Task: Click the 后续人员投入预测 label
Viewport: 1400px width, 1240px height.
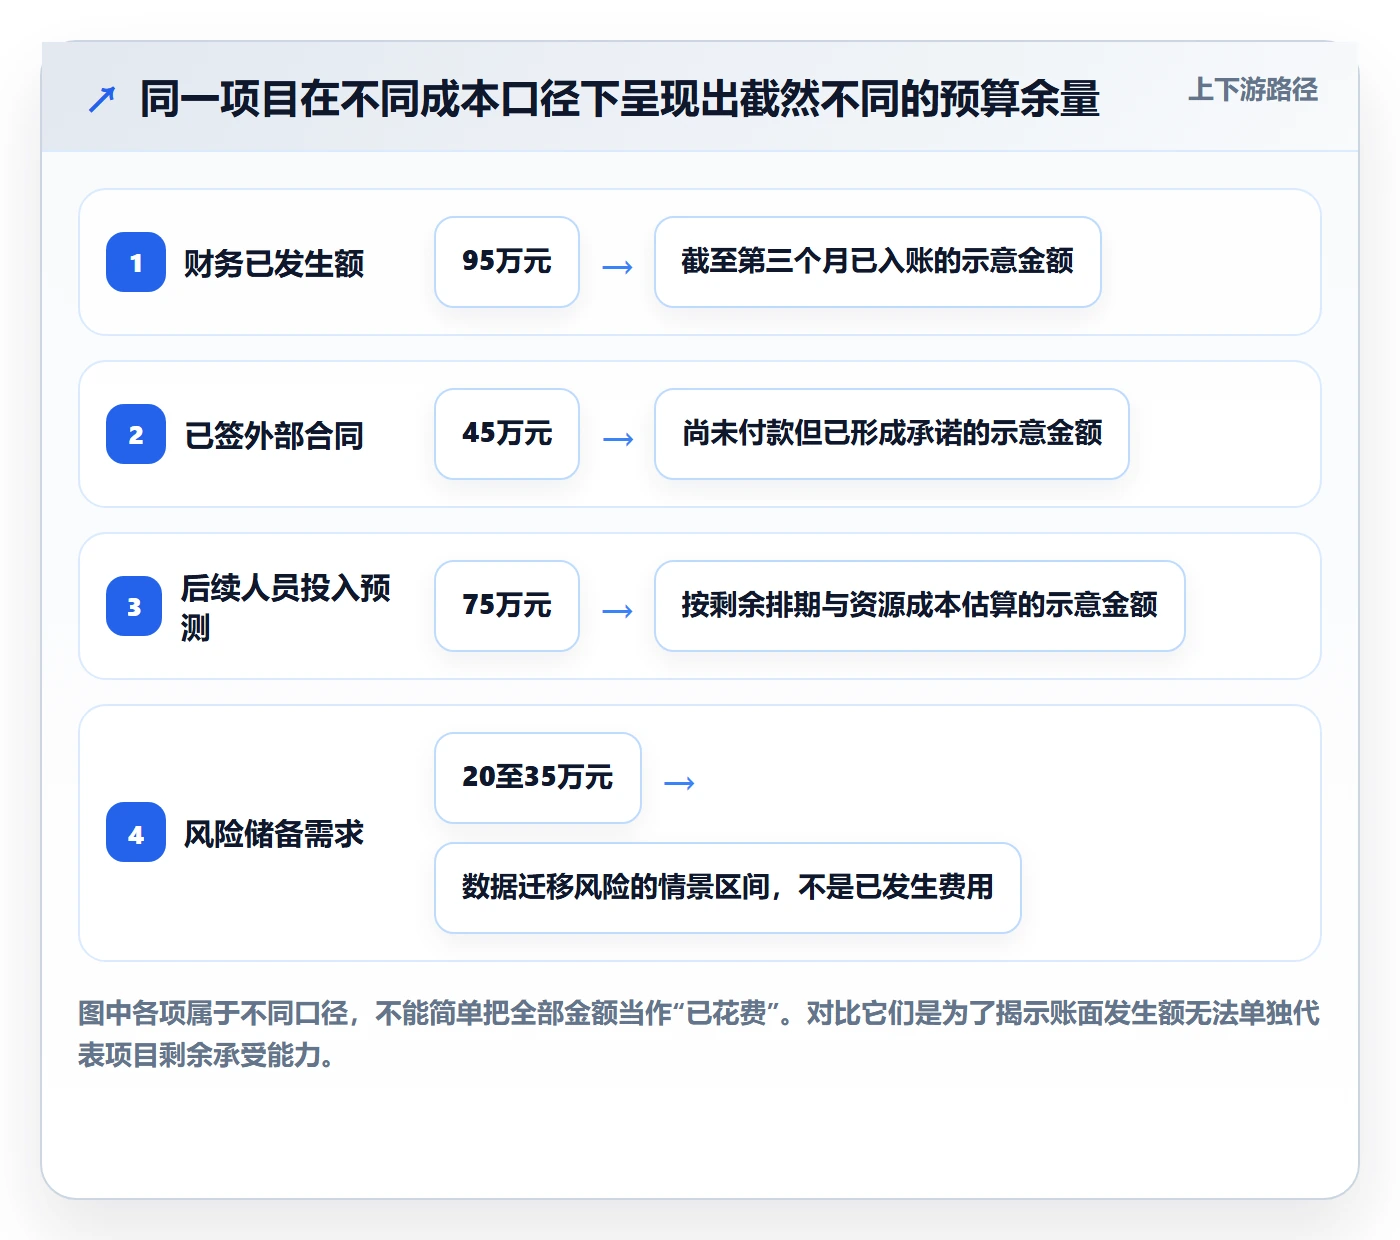Action: point(286,607)
